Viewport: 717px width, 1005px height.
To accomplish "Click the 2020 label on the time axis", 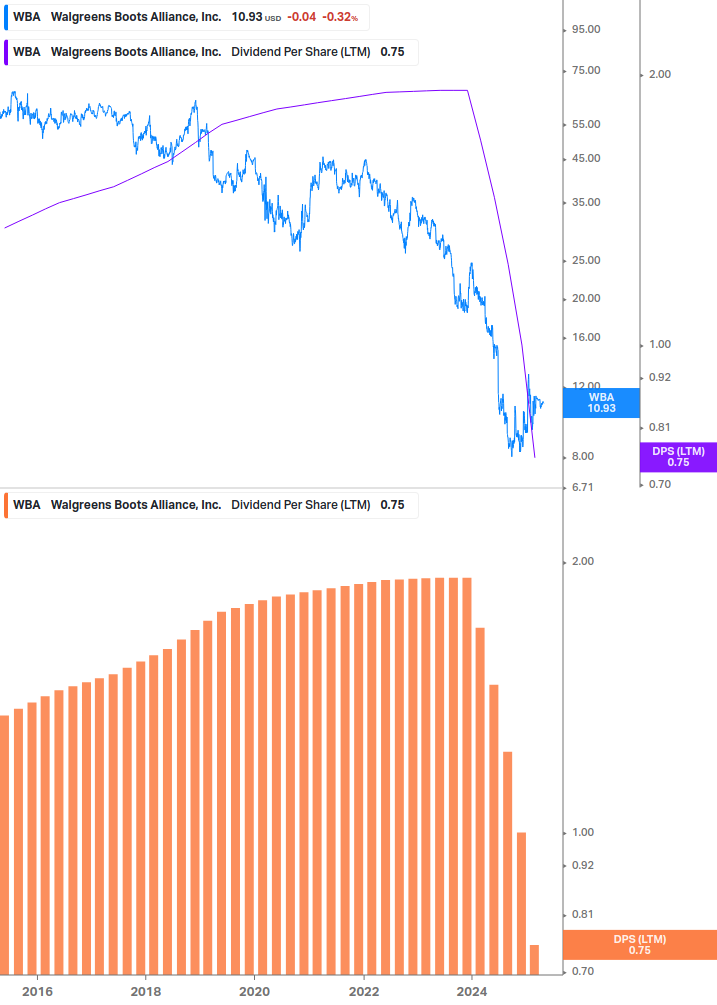I will click(254, 992).
